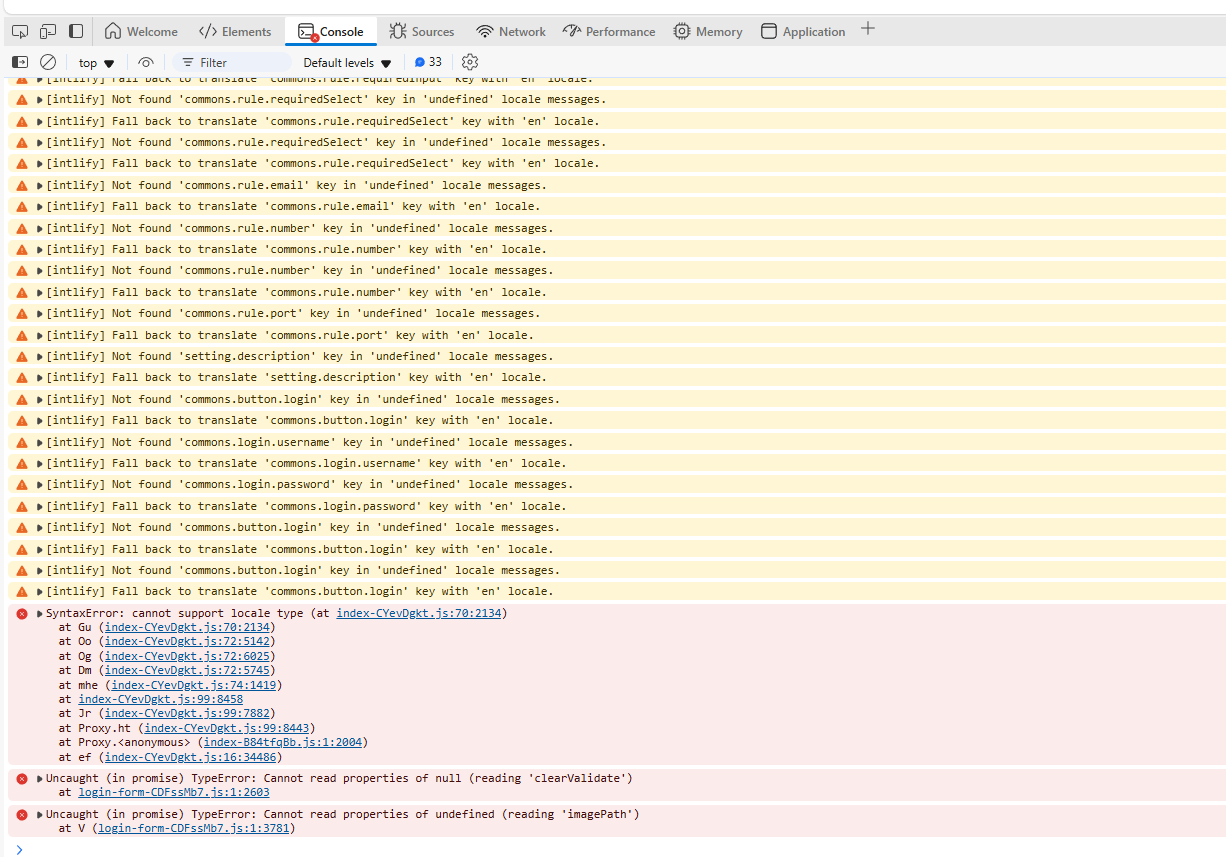The image size is (1226, 857).
Task: Open the Memory tab
Action: [708, 31]
